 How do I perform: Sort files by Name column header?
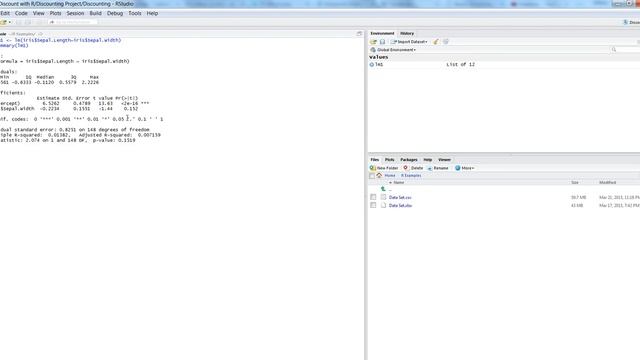(x=398, y=182)
